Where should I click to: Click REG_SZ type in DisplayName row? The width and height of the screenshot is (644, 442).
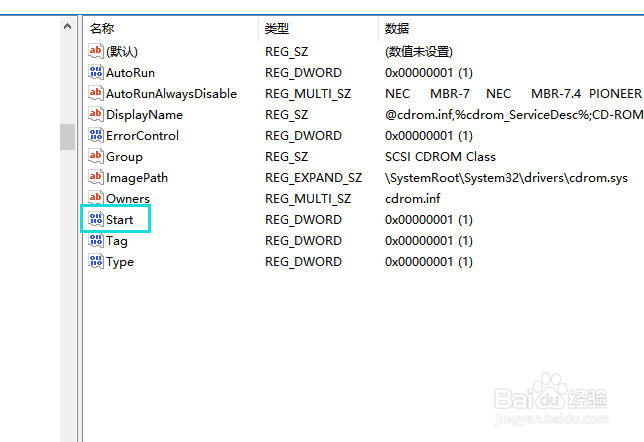click(x=287, y=115)
